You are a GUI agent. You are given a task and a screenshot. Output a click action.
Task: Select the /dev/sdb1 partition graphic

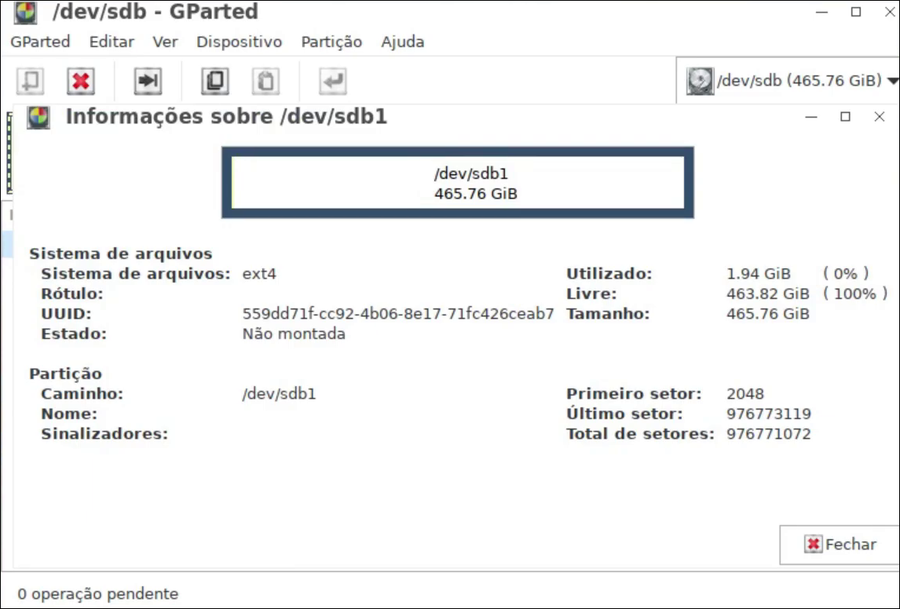tap(457, 183)
